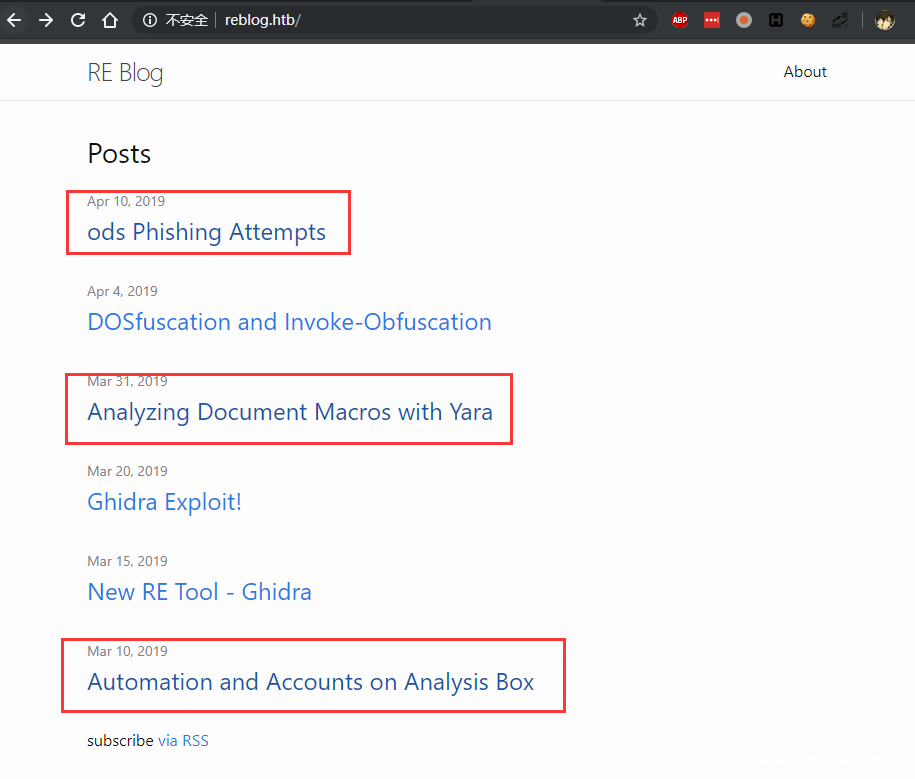Click the address bar URL reblog.htb
Screen dimensions: 915x779
pyautogui.click(x=262, y=20)
